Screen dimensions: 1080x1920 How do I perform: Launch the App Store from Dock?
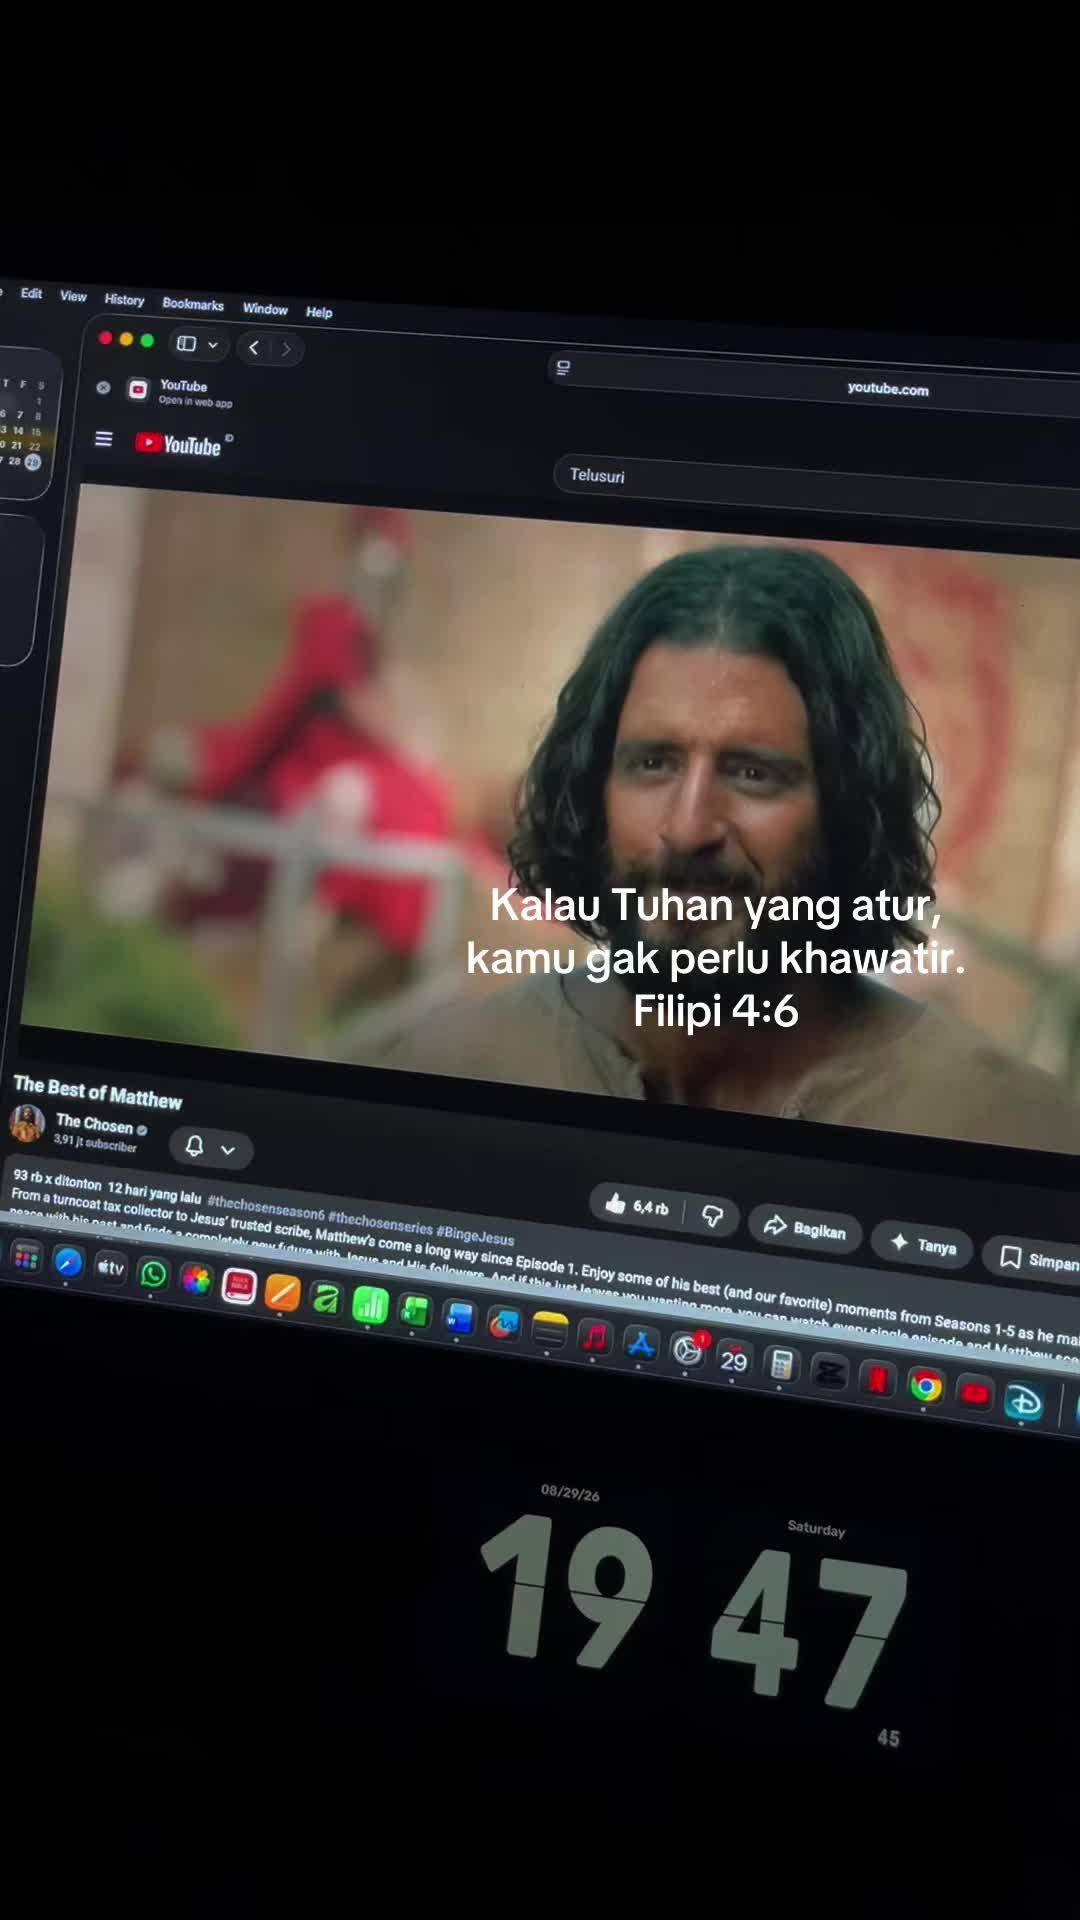click(641, 1344)
